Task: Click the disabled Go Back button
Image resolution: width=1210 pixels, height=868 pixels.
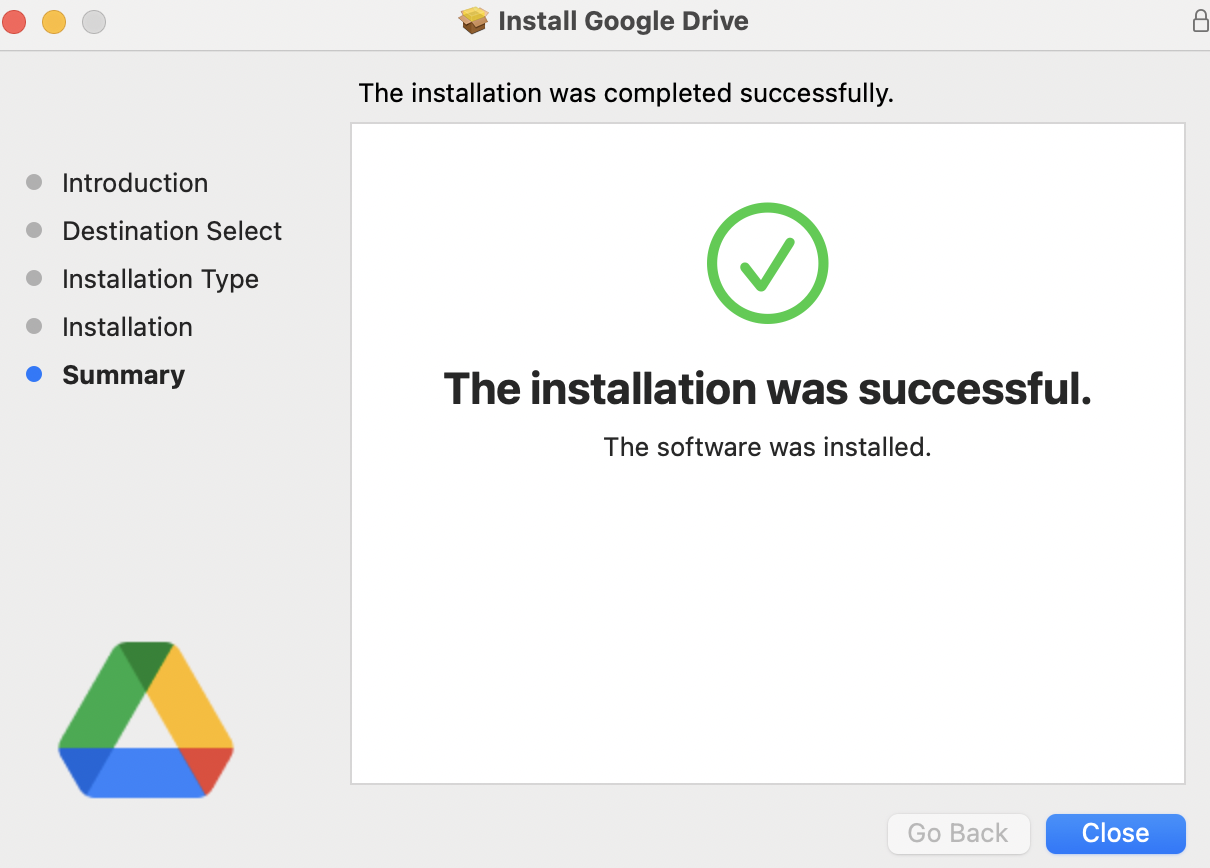Action: (x=958, y=833)
